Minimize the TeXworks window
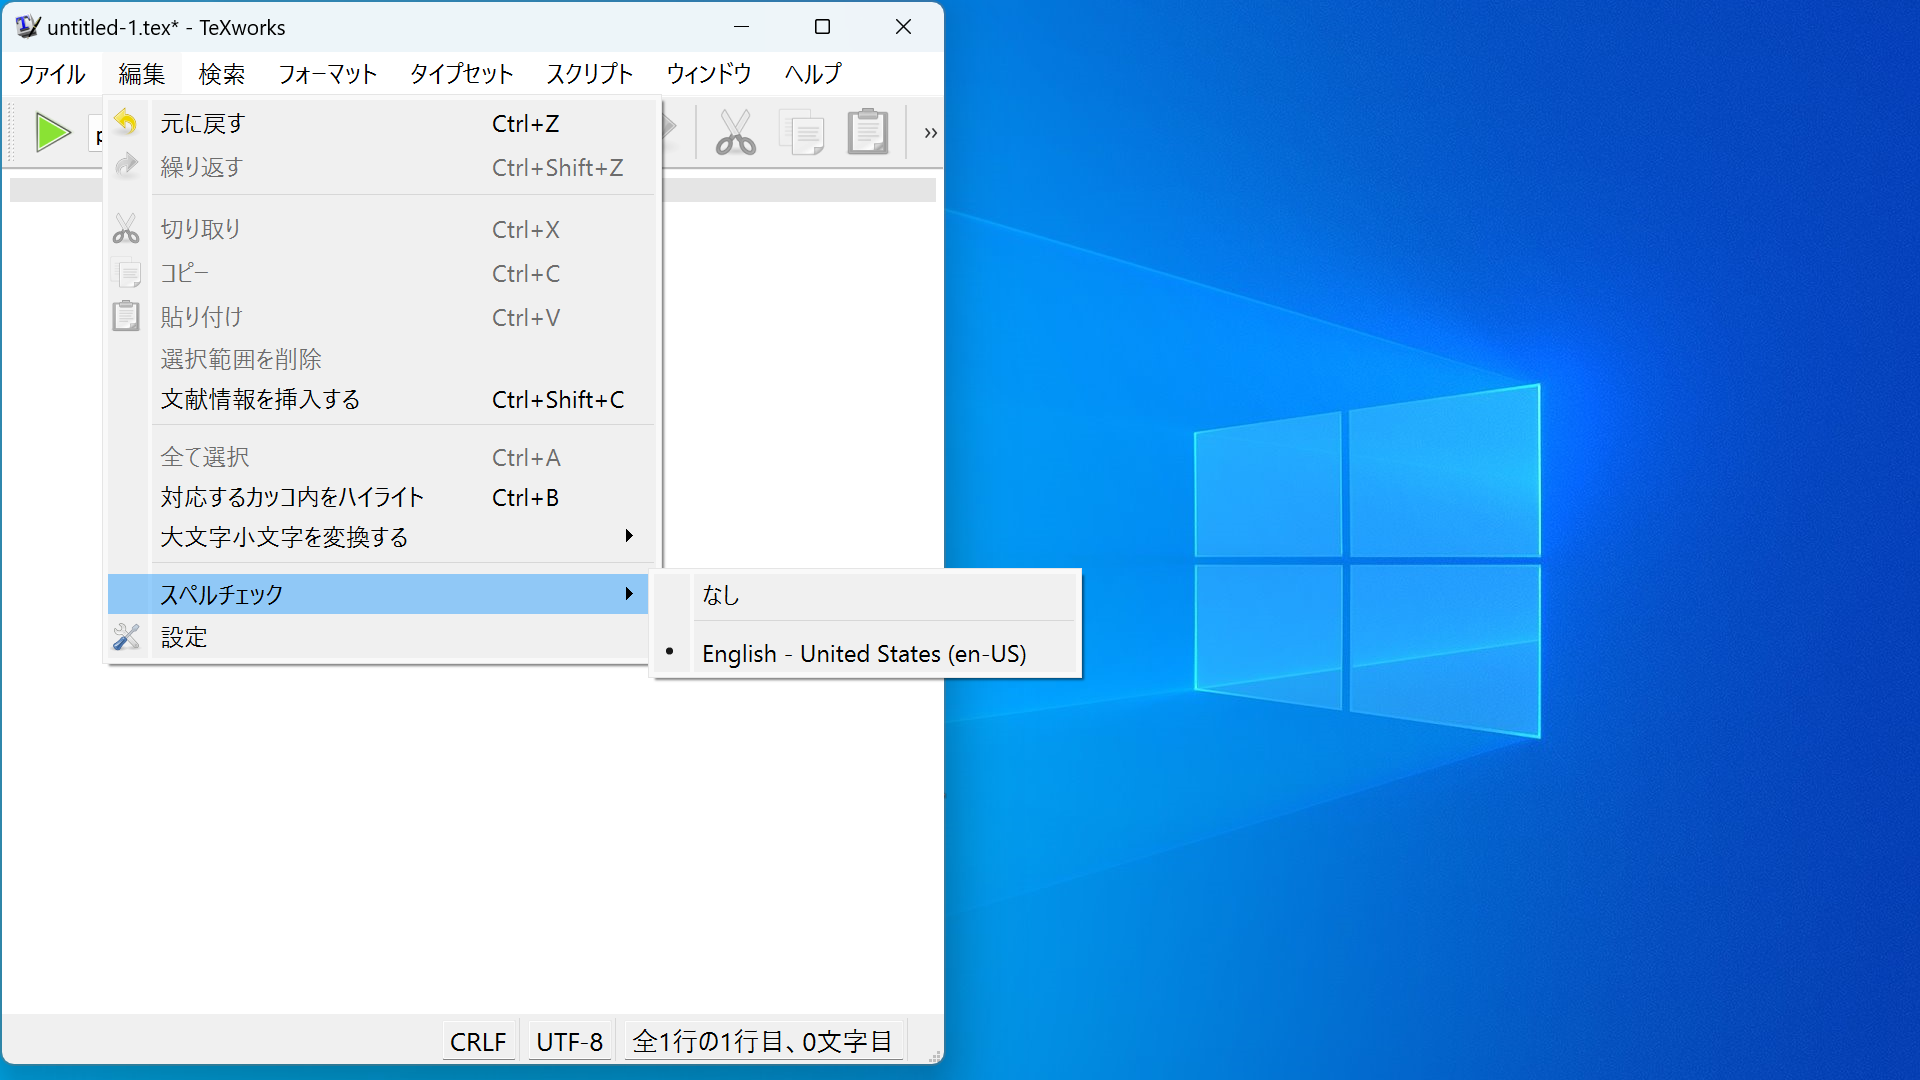The width and height of the screenshot is (1920, 1080). tap(741, 27)
